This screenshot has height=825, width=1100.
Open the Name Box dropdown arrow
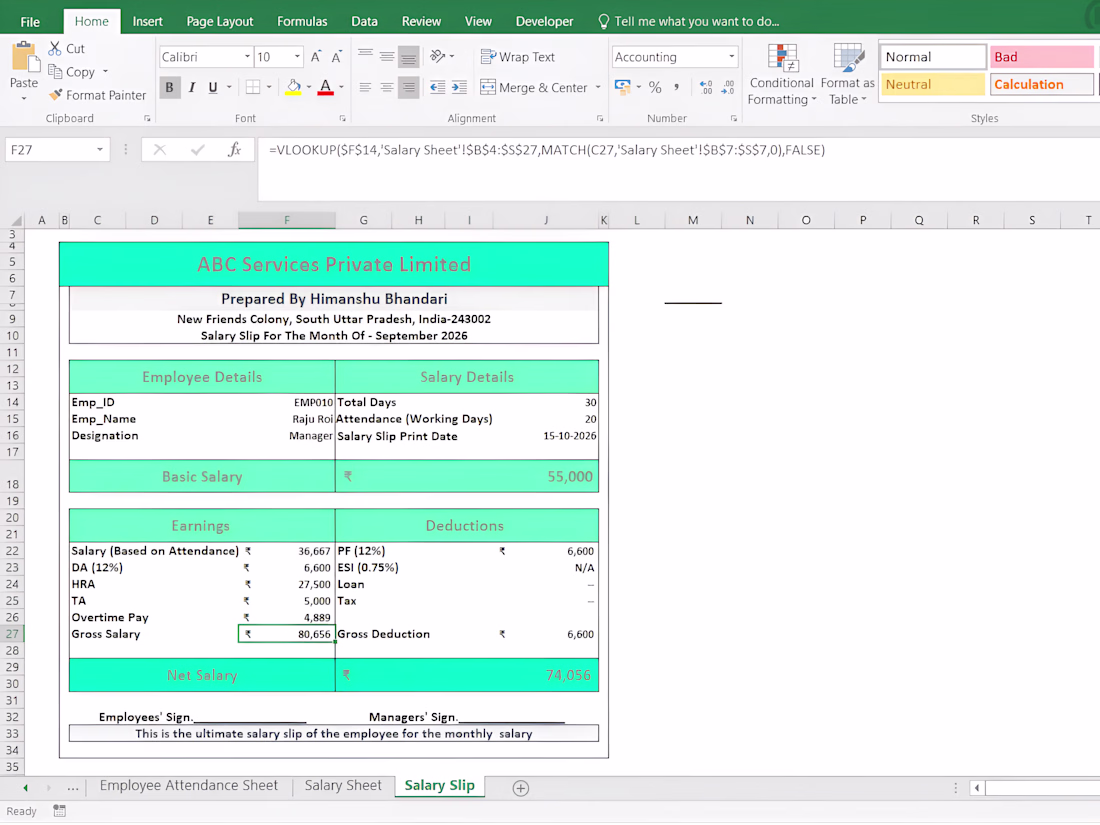pyautogui.click(x=100, y=149)
